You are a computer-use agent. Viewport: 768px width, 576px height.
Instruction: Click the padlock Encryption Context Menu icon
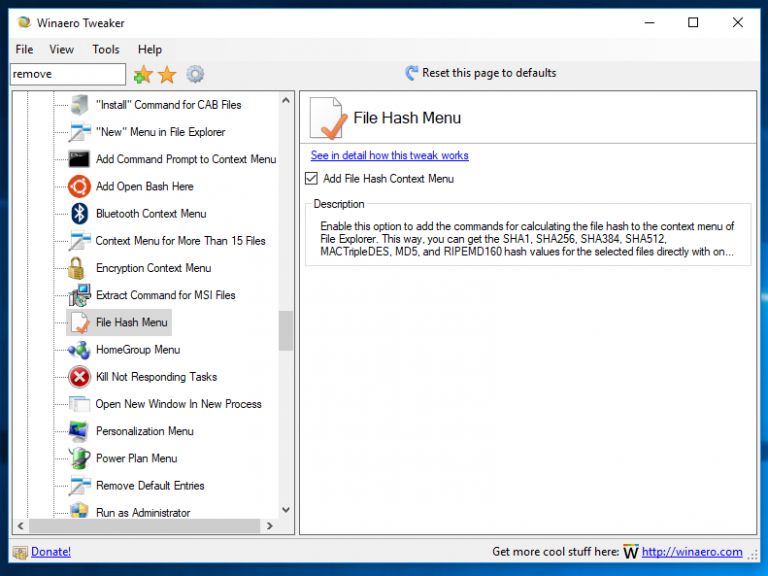pos(76,268)
